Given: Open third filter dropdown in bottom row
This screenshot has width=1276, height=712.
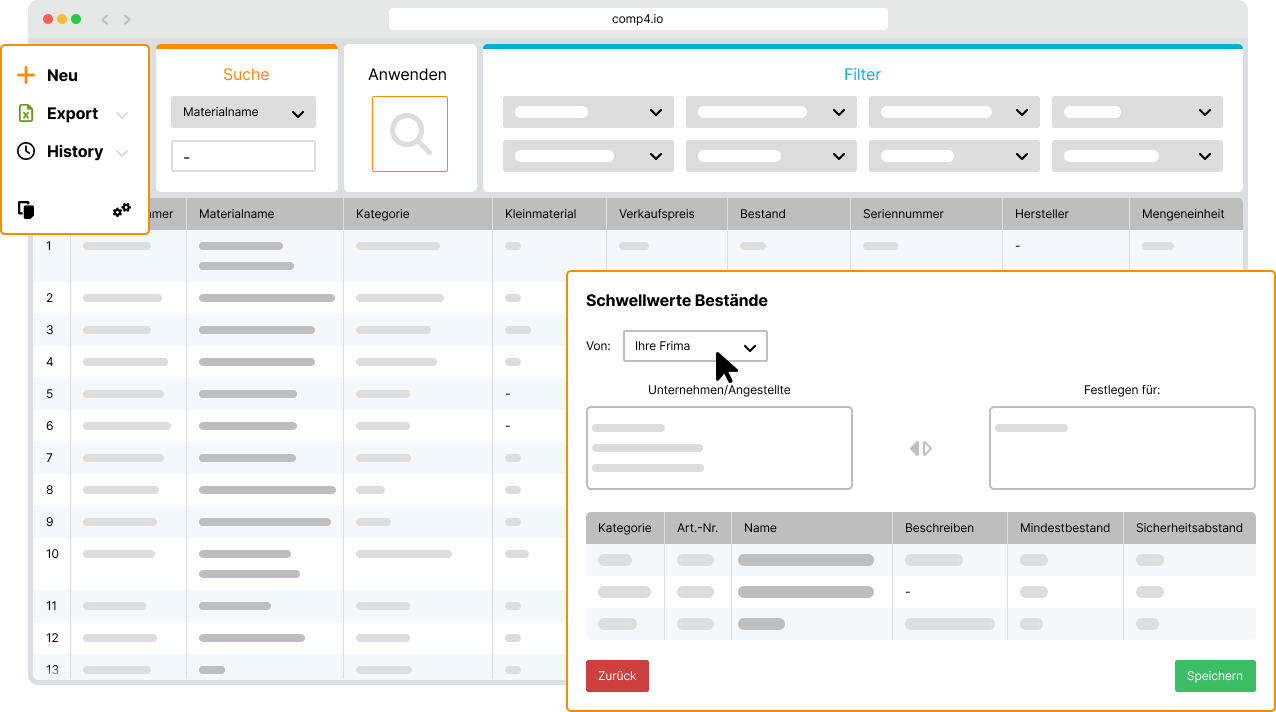Looking at the screenshot, I should [954, 156].
